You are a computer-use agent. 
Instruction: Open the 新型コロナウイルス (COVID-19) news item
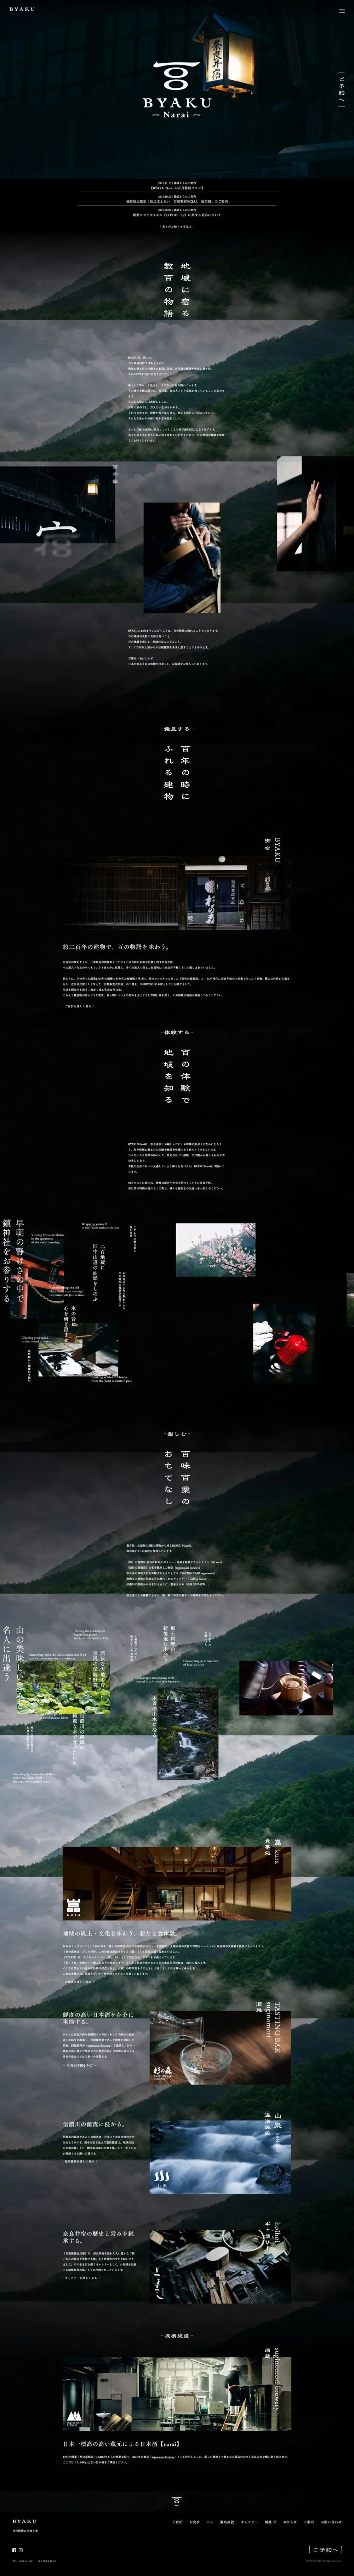tap(177, 215)
